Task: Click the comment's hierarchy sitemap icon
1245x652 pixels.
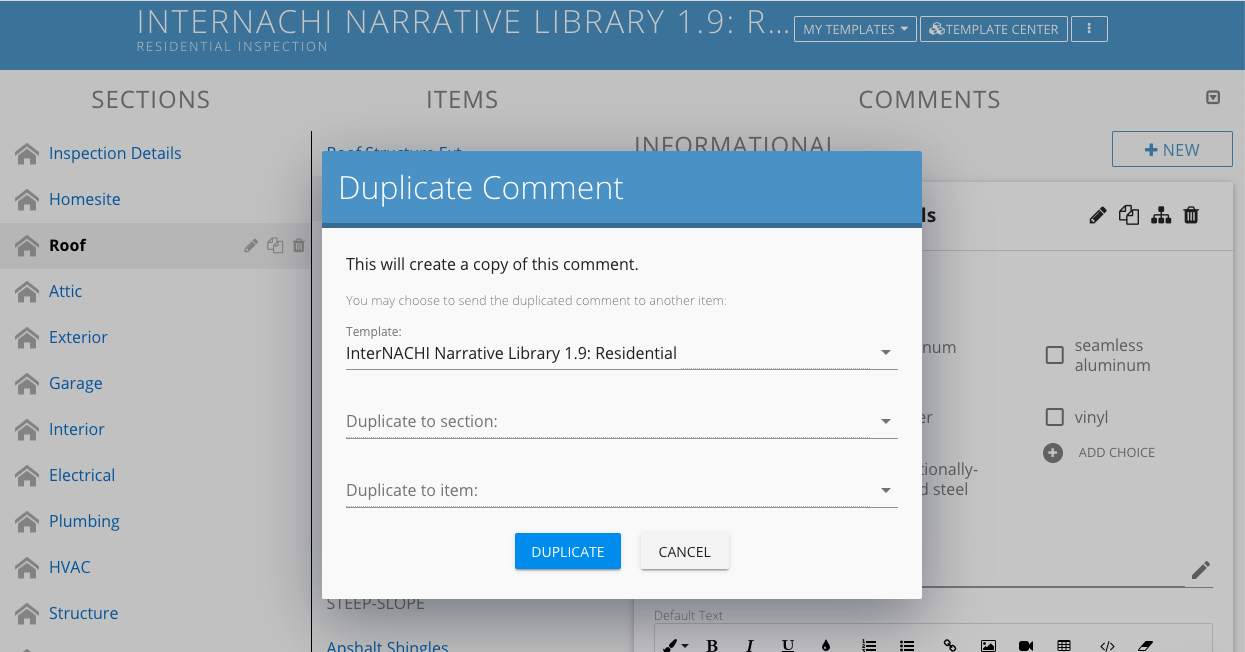Action: coord(1160,215)
